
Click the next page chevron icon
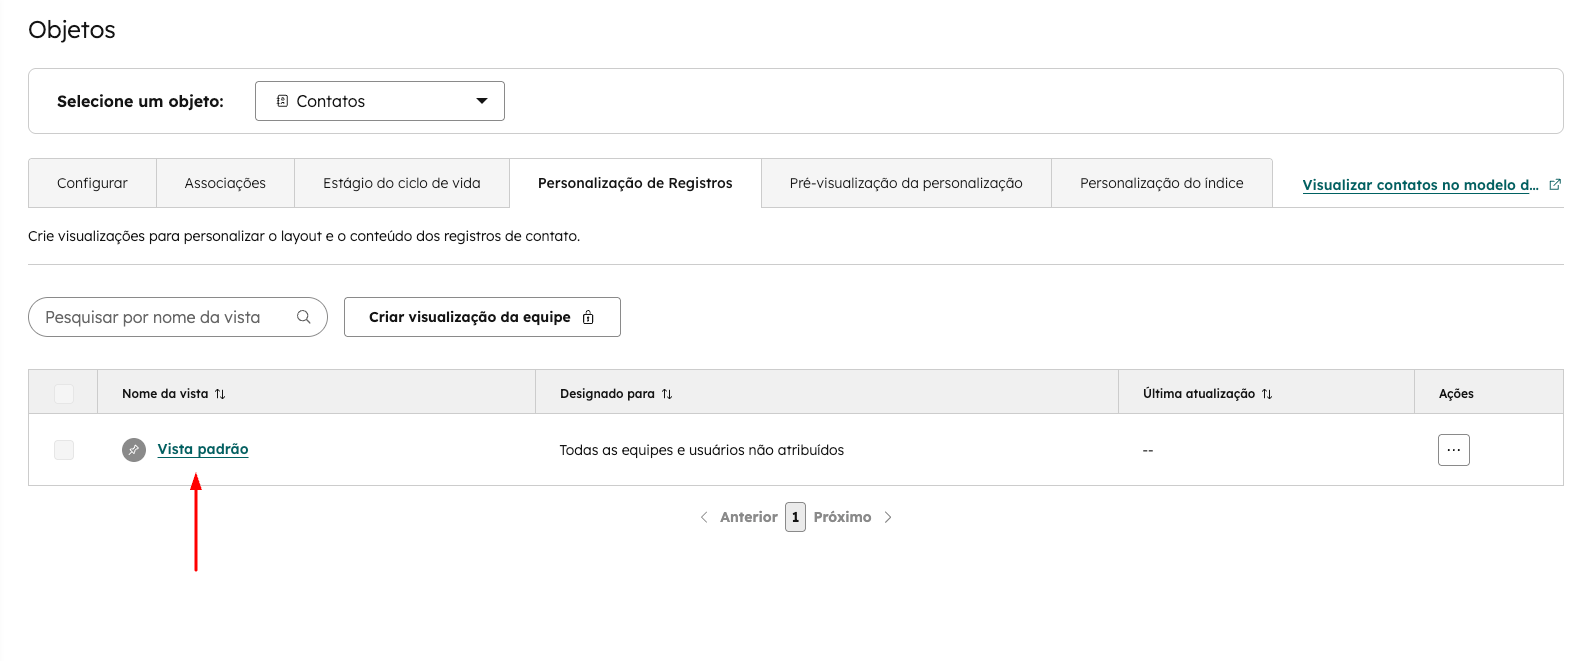pyautogui.click(x=888, y=517)
